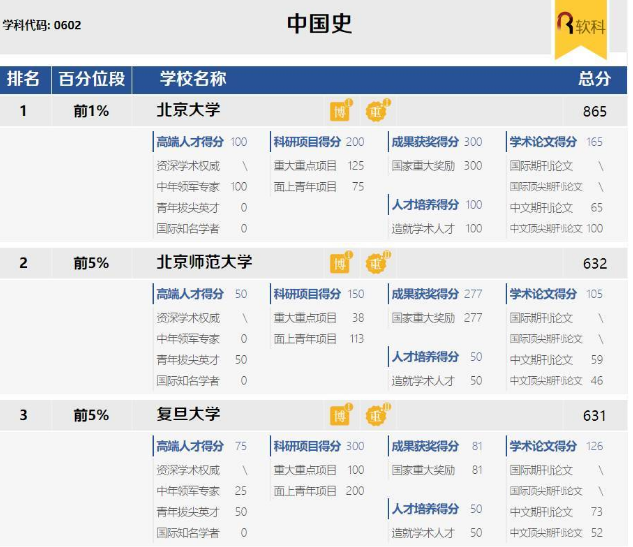Viewport: 633px width, 547px height.
Task: Click 中文期刊论文 value 59
Action: (x=597, y=360)
